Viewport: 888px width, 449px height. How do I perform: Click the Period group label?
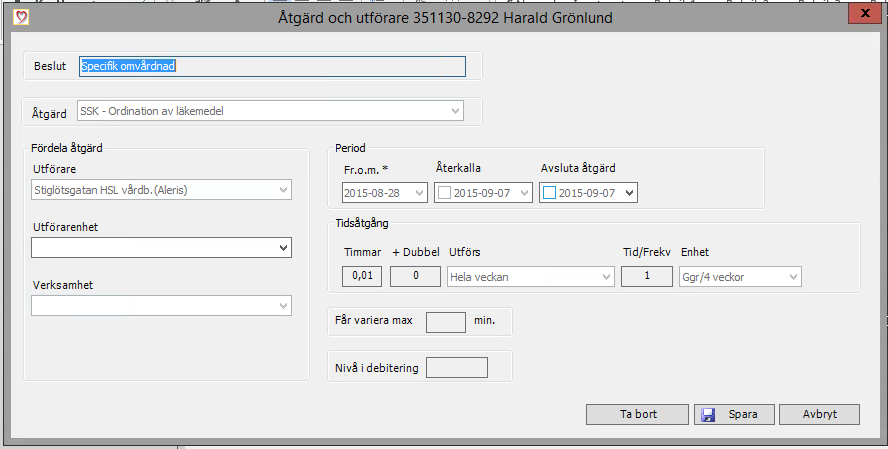[350, 148]
